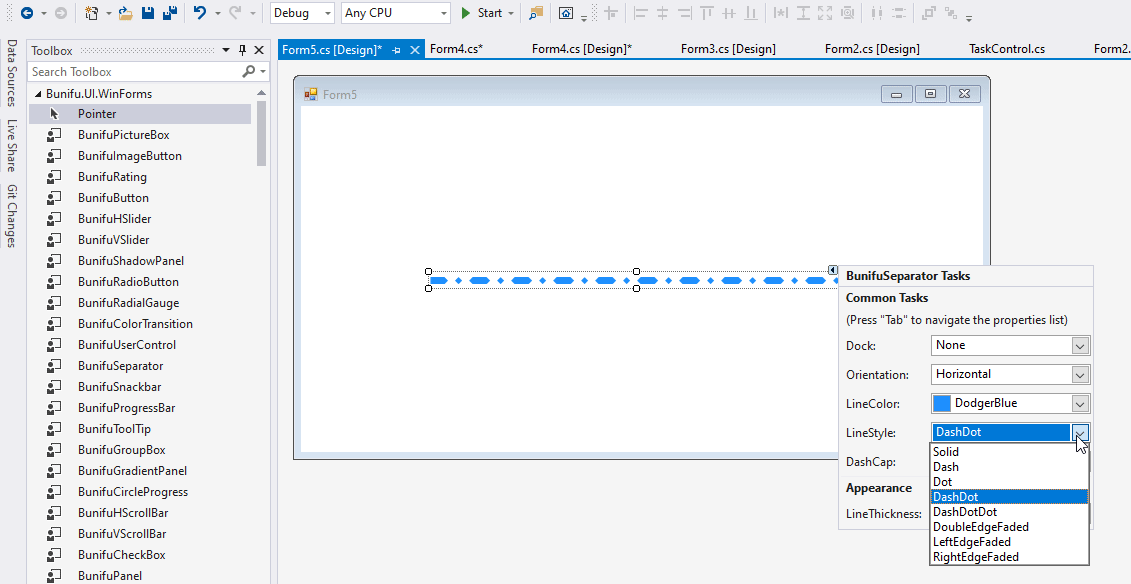Open the Data Sources side tab
1131x584 pixels.
point(12,73)
